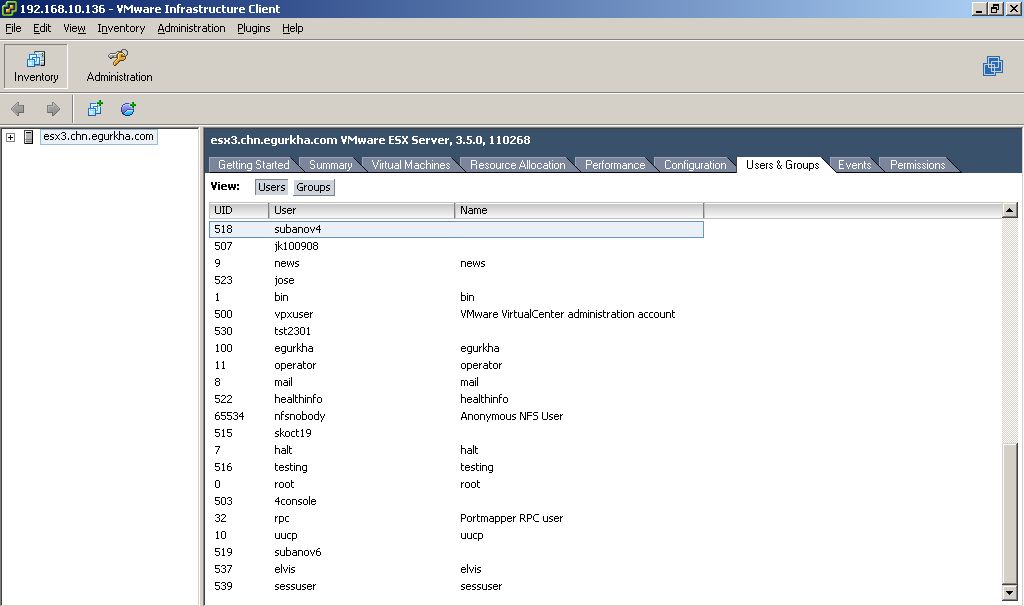Open the Edit menu
Viewport: 1024px width, 606px height.
pyautogui.click(x=42, y=28)
